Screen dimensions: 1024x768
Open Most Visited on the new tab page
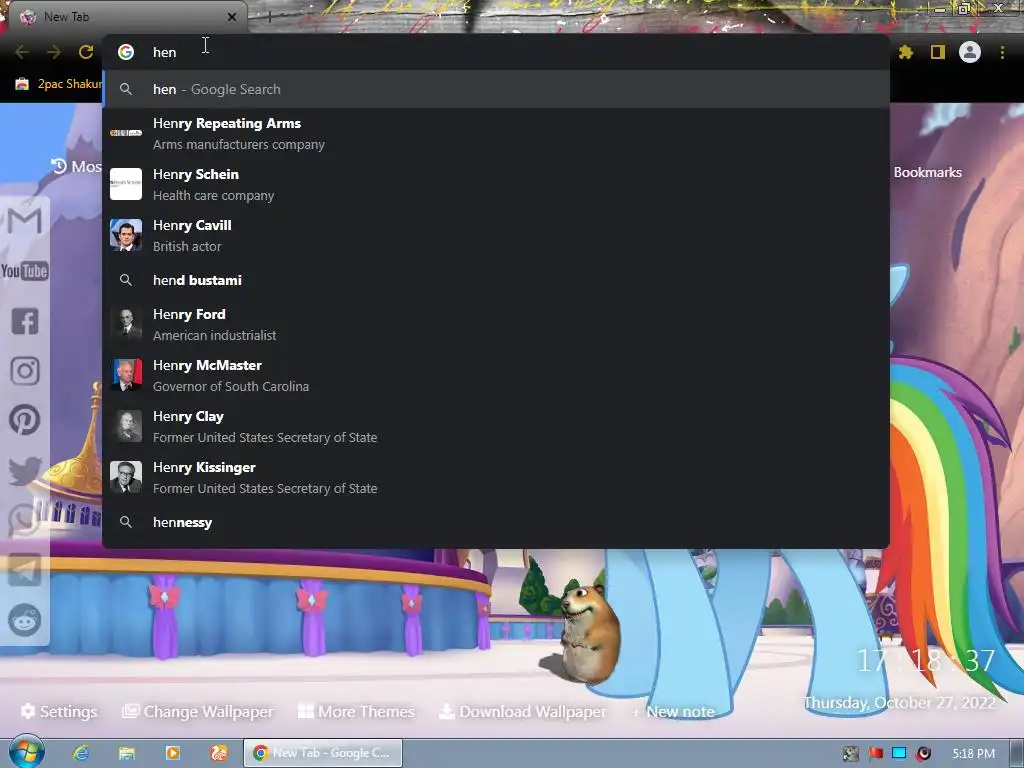(76, 167)
